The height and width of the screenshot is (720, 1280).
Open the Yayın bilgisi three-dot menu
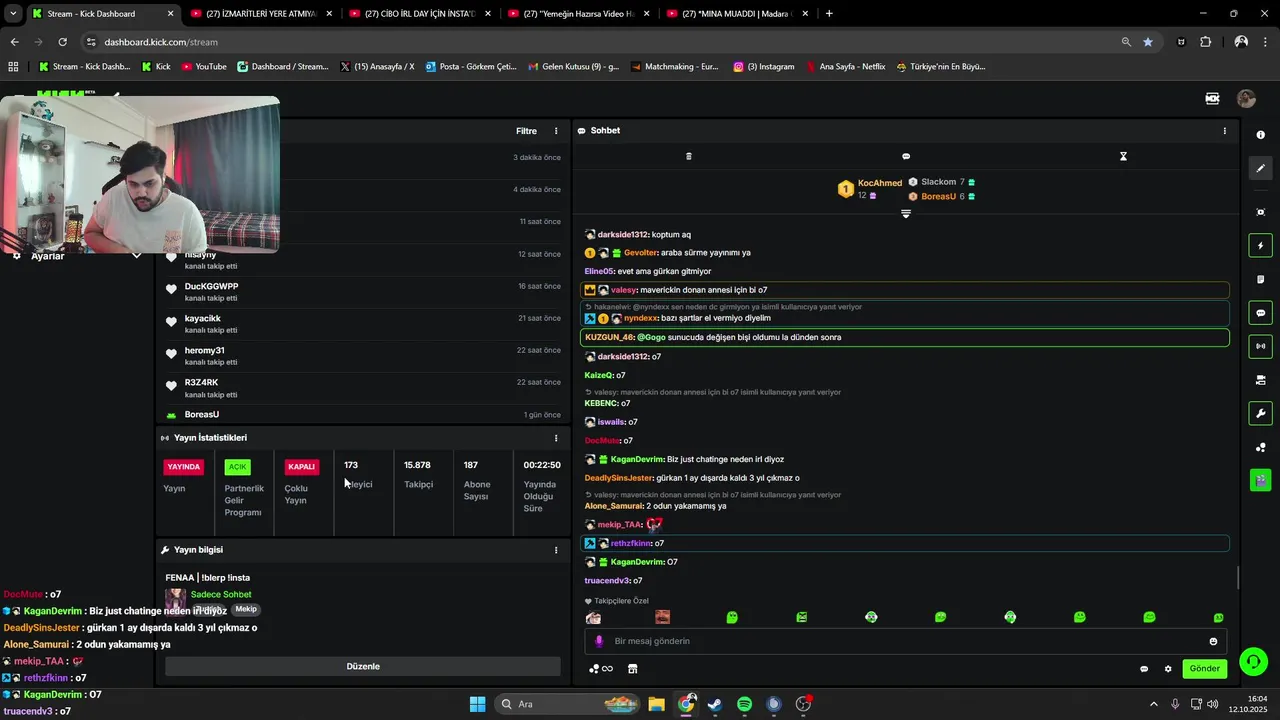tap(556, 550)
